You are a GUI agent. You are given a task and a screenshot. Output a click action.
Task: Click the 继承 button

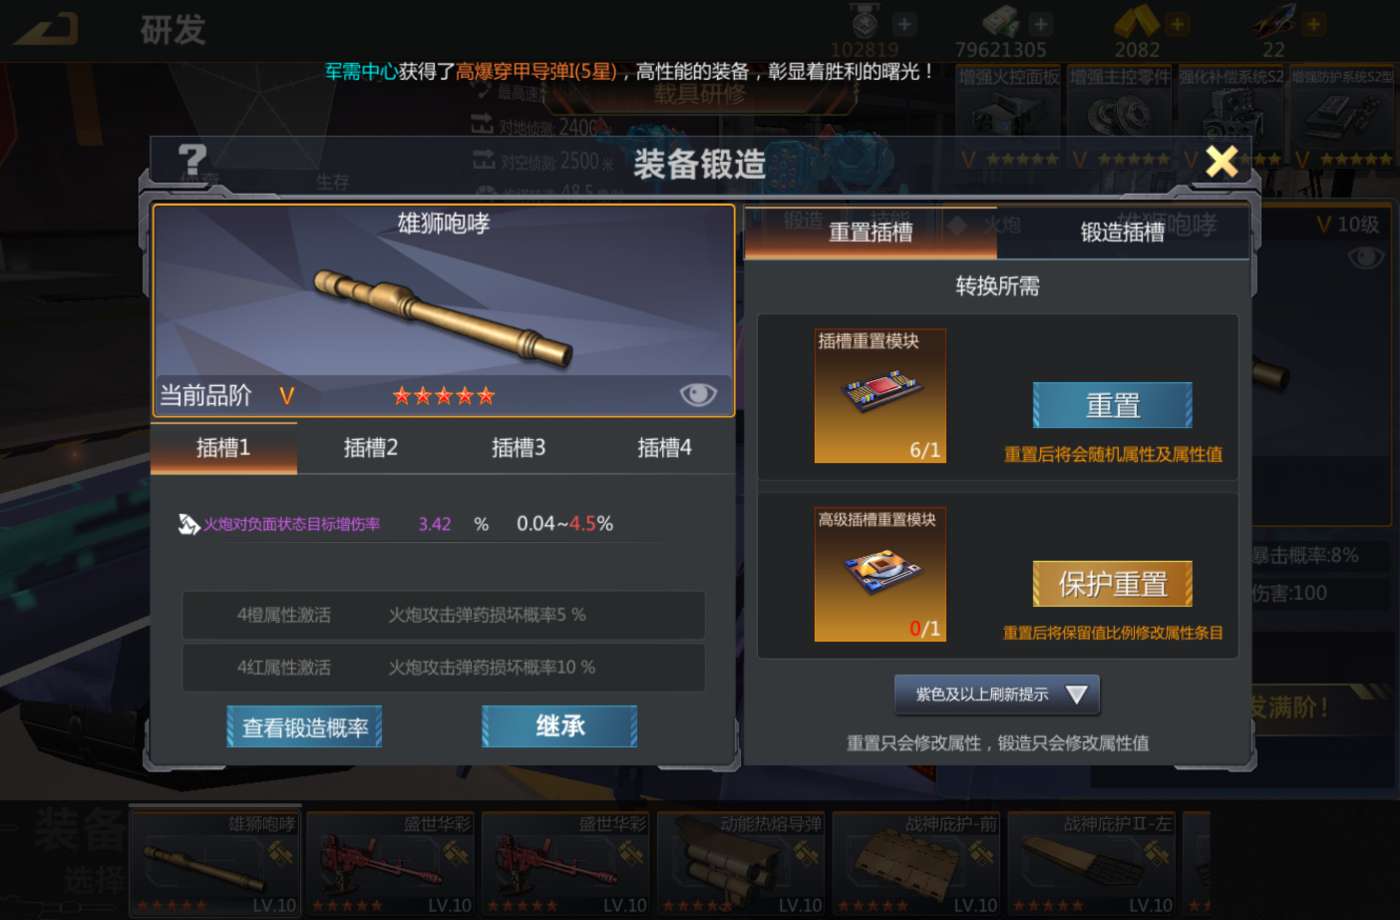pyautogui.click(x=560, y=726)
